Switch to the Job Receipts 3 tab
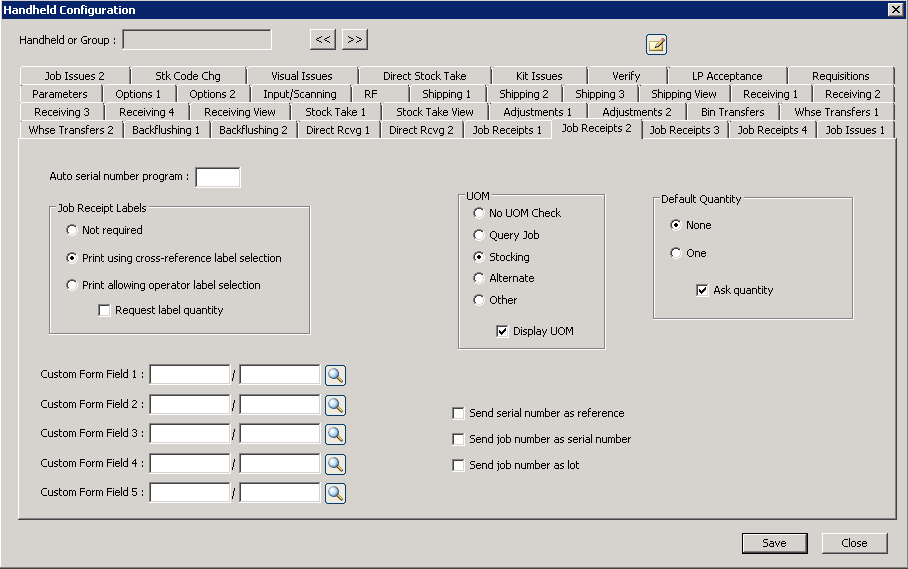908x569 pixels. click(x=684, y=130)
